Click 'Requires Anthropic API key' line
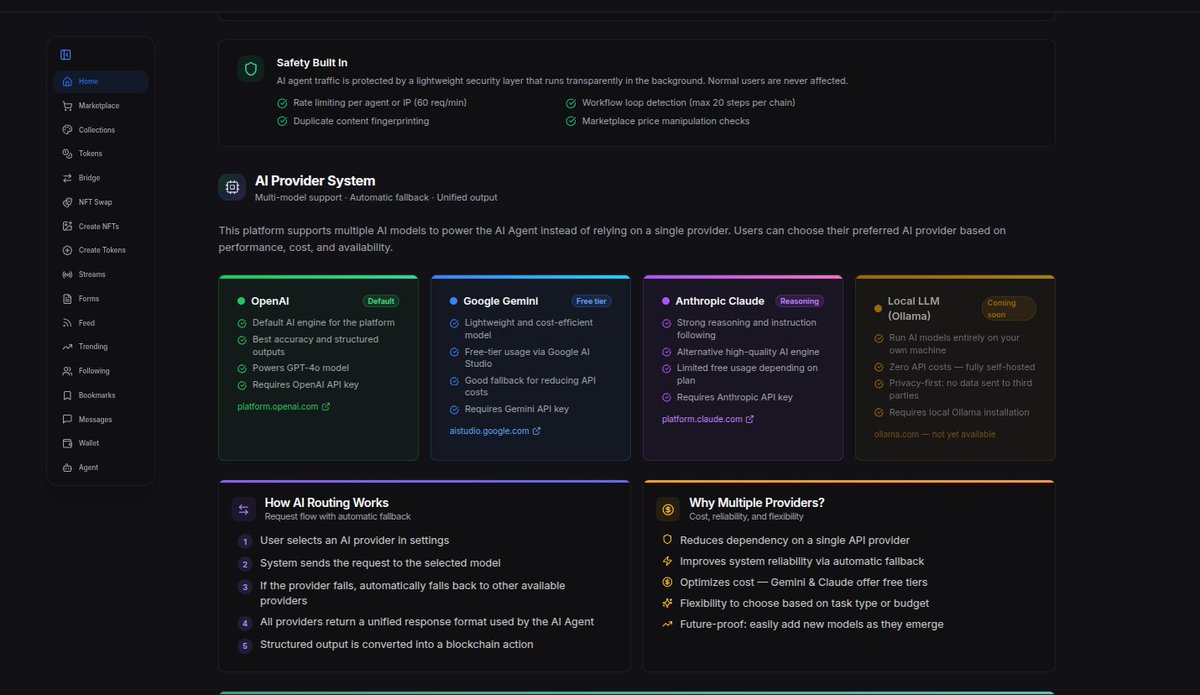This screenshot has height=695, width=1200. 735,397
